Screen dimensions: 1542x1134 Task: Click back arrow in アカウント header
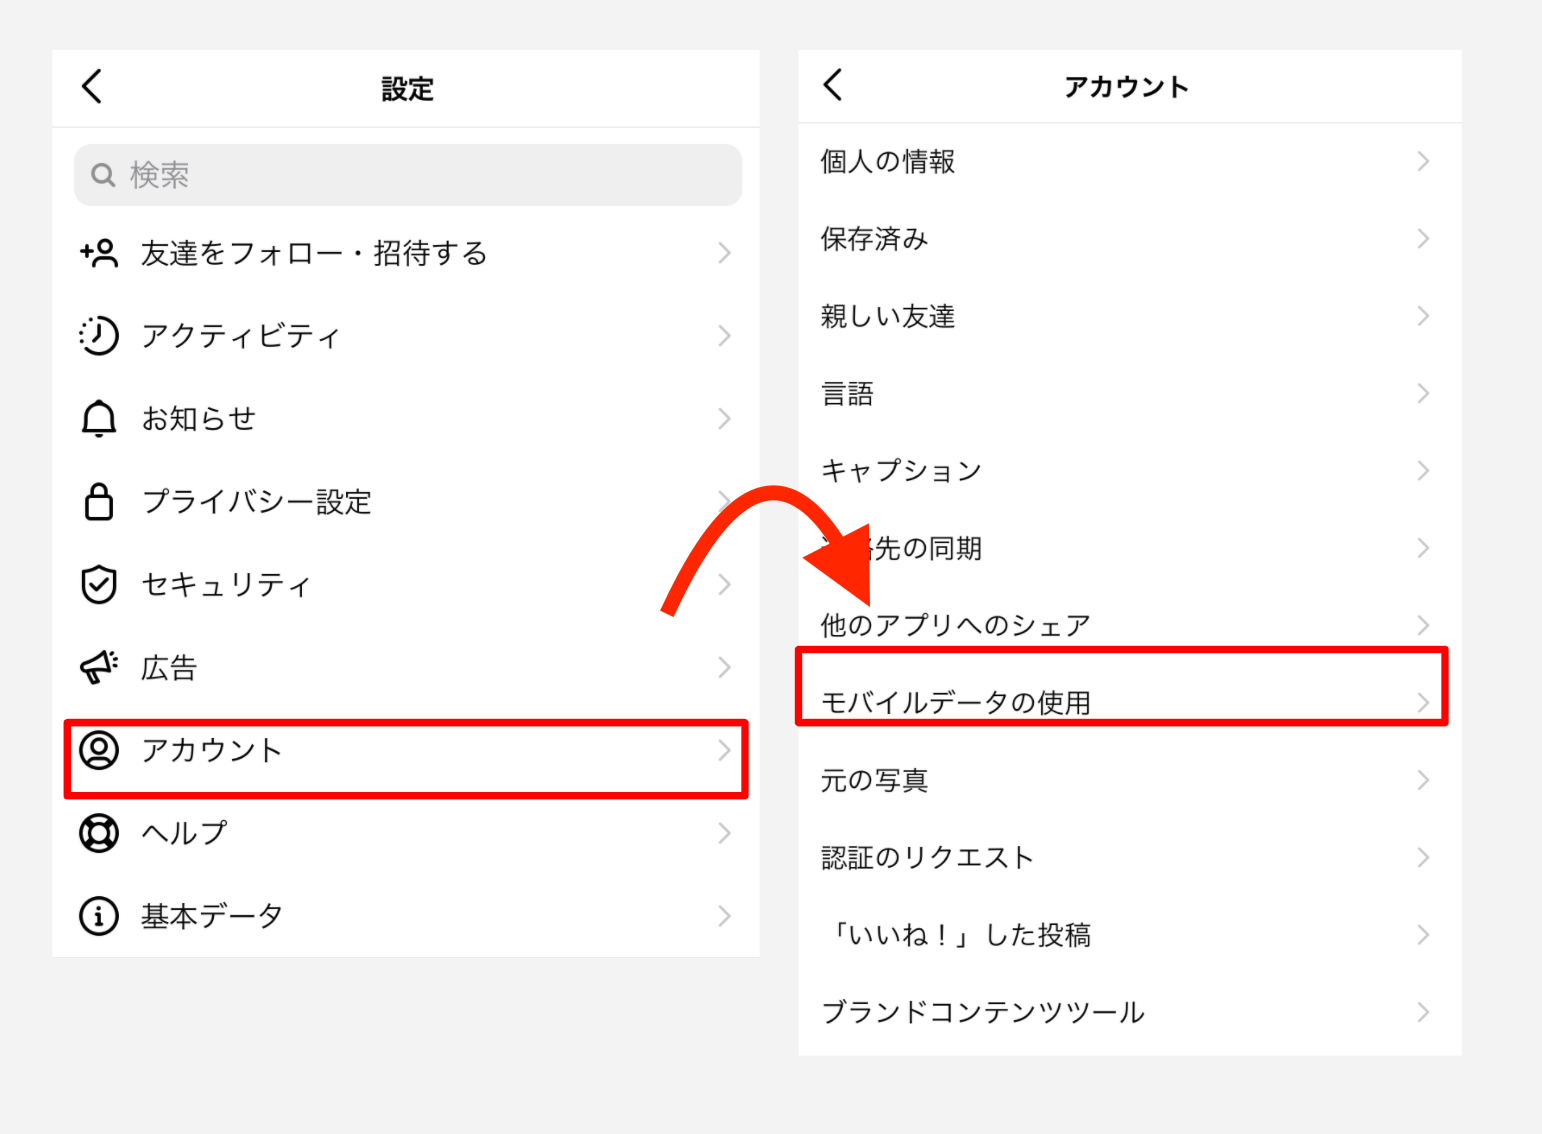833,85
